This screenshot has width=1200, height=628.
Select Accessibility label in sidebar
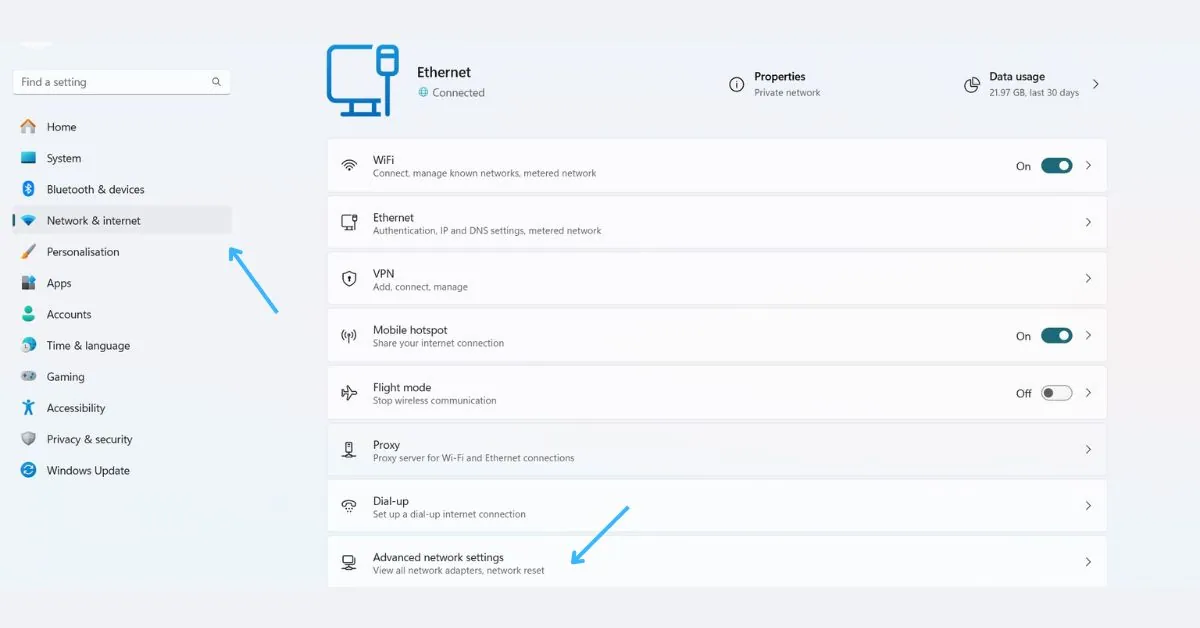coord(76,408)
